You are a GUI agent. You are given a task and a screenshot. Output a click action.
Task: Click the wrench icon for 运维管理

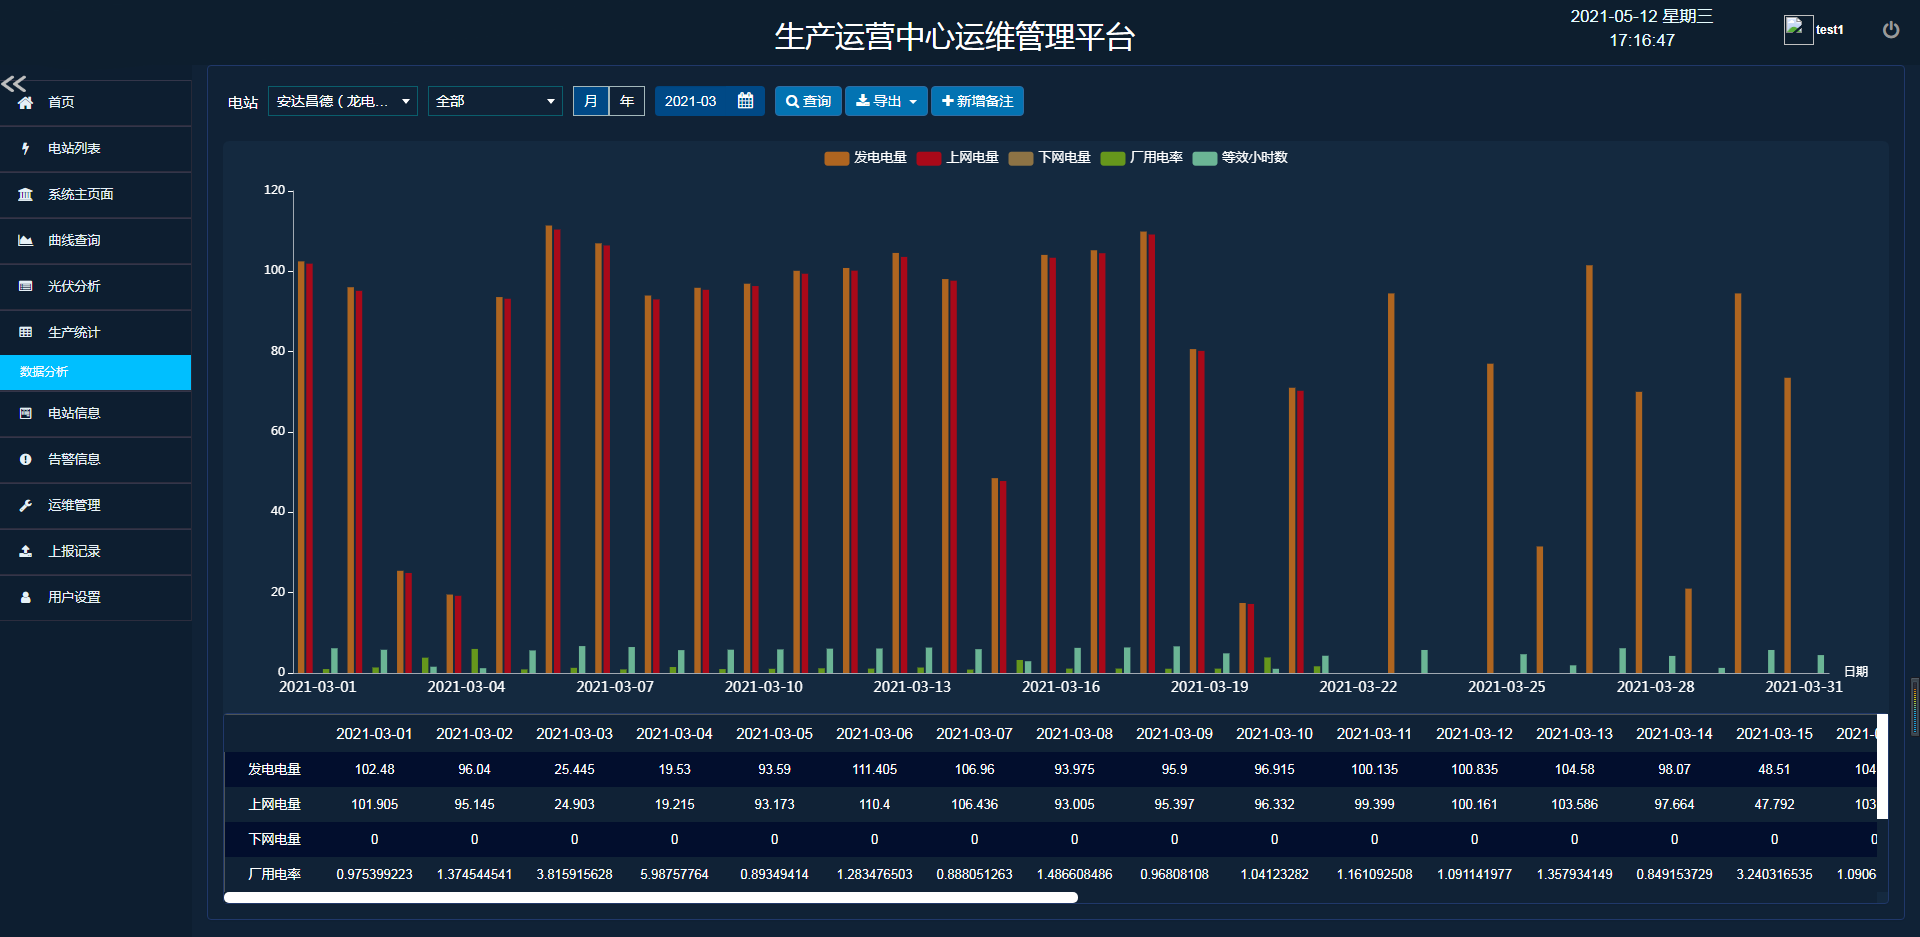(26, 505)
